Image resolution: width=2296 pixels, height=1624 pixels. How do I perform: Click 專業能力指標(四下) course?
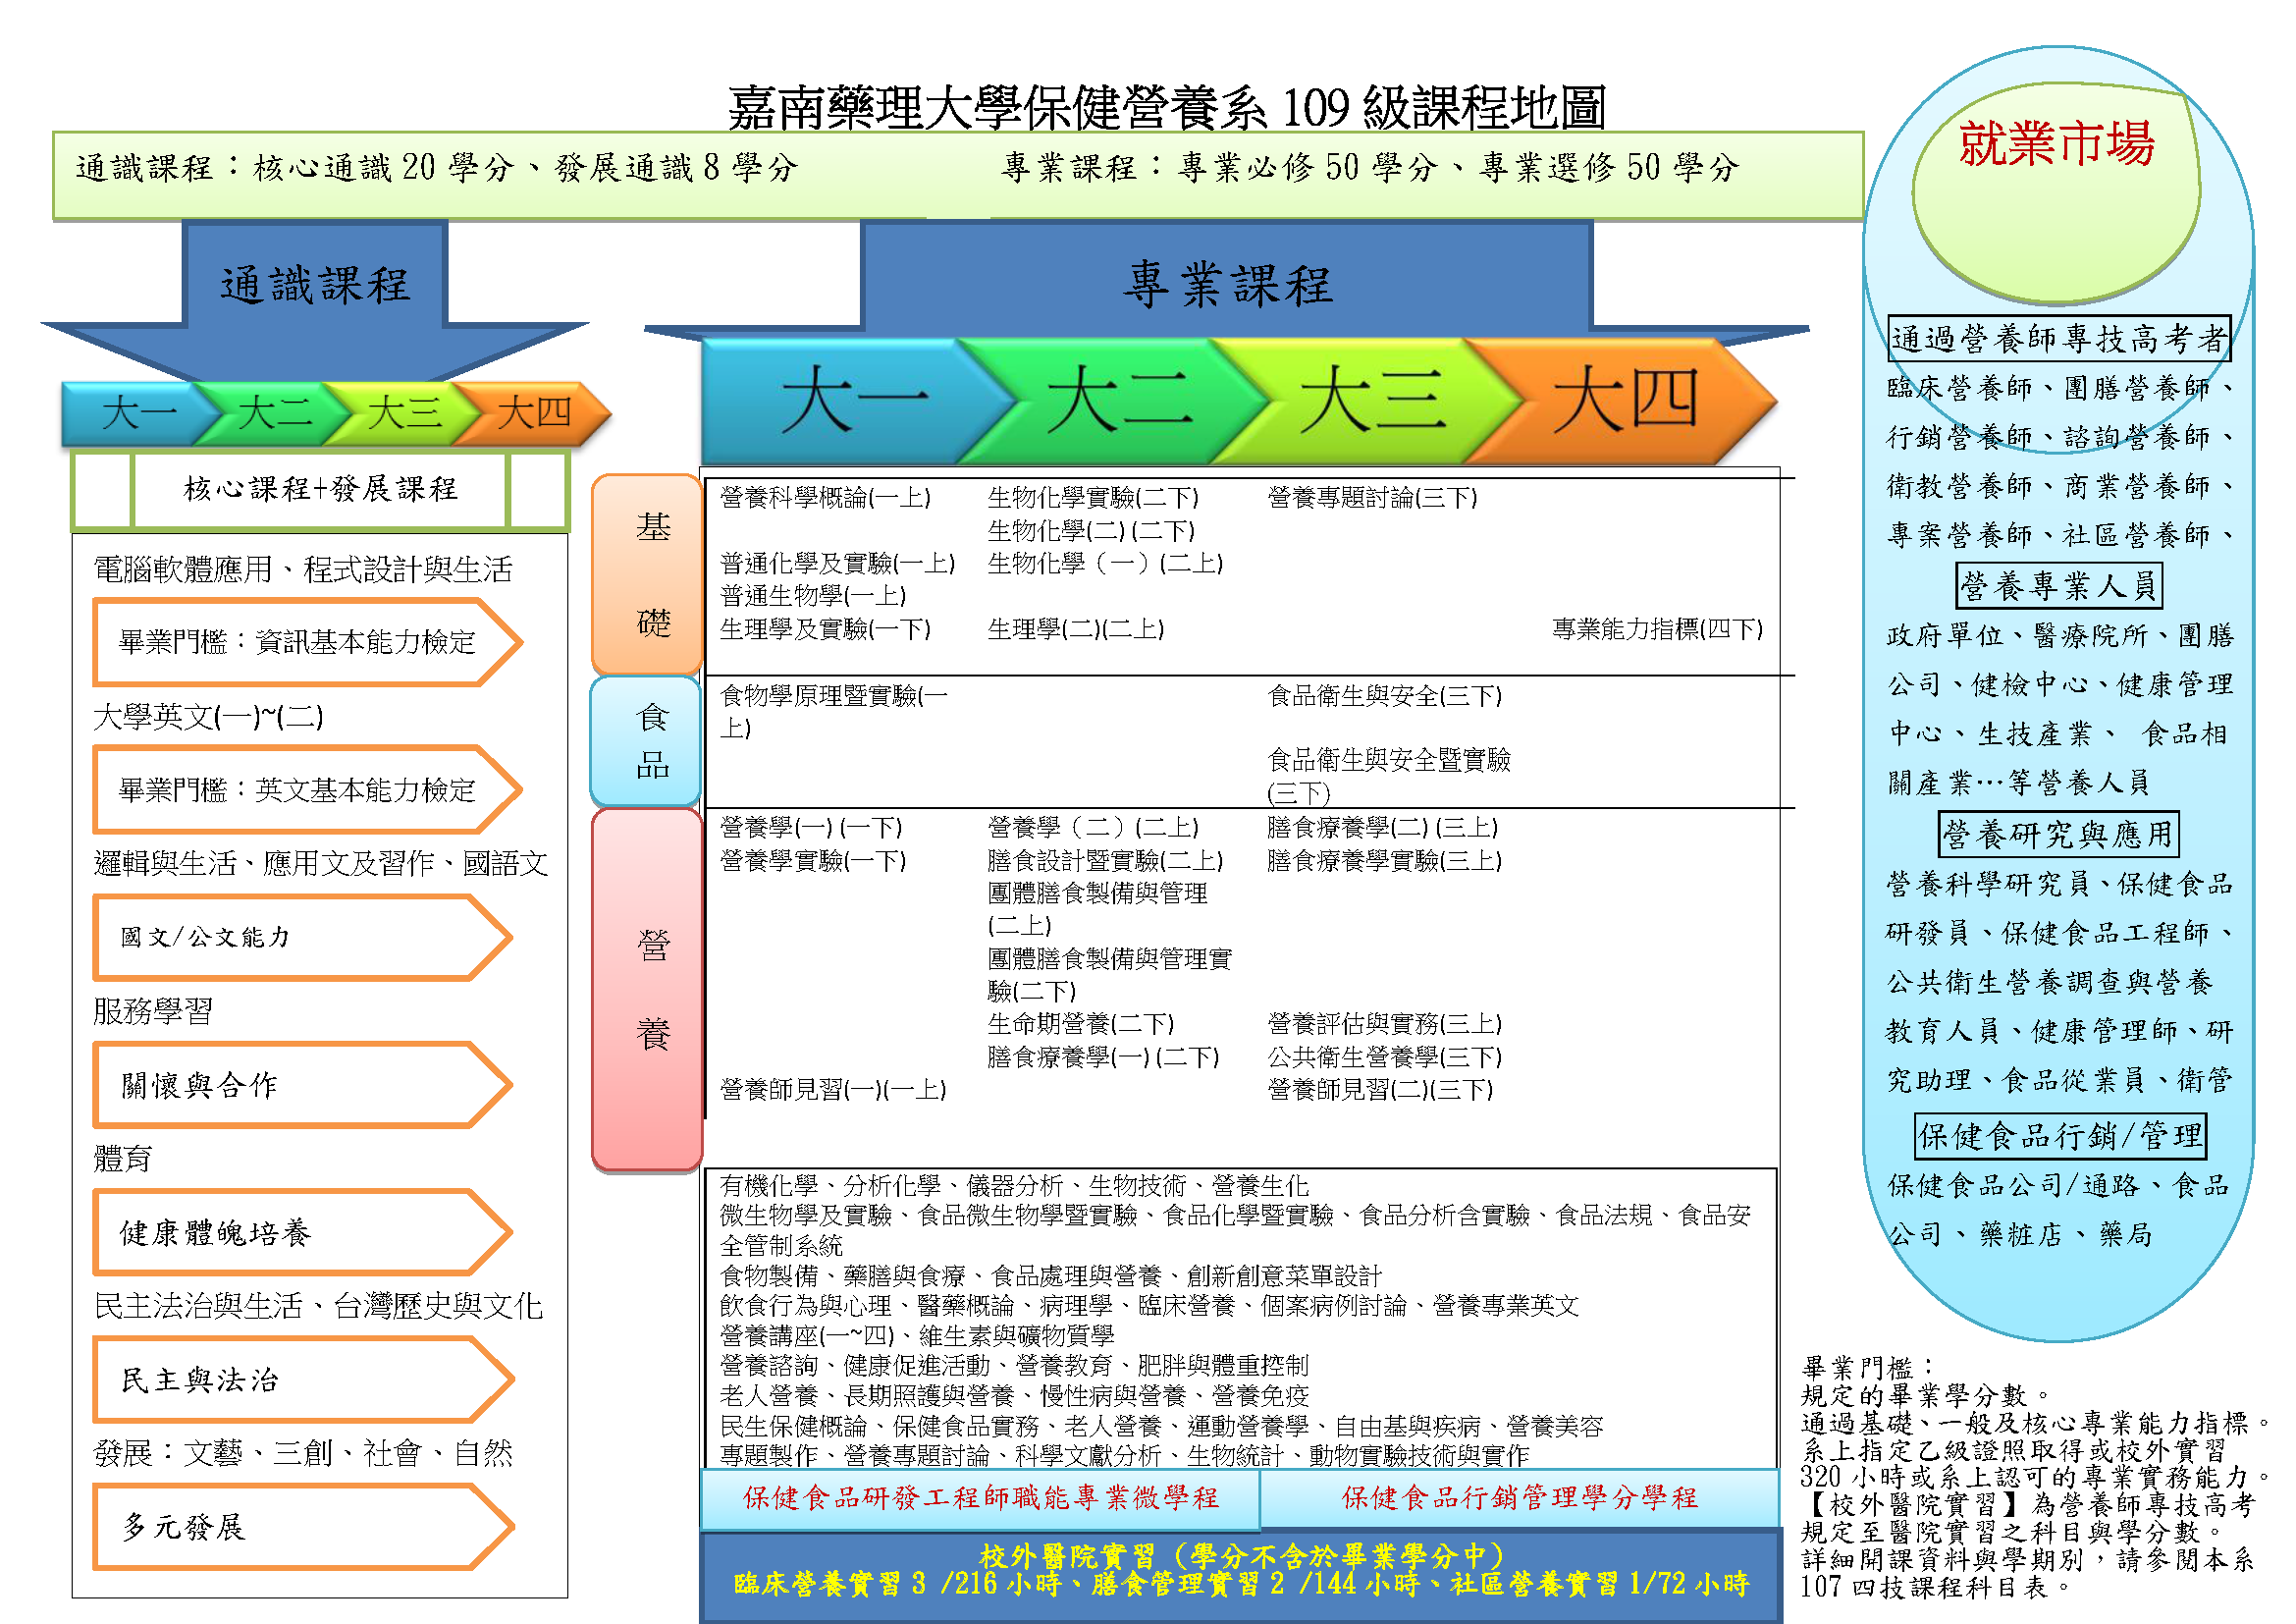coord(1657,629)
